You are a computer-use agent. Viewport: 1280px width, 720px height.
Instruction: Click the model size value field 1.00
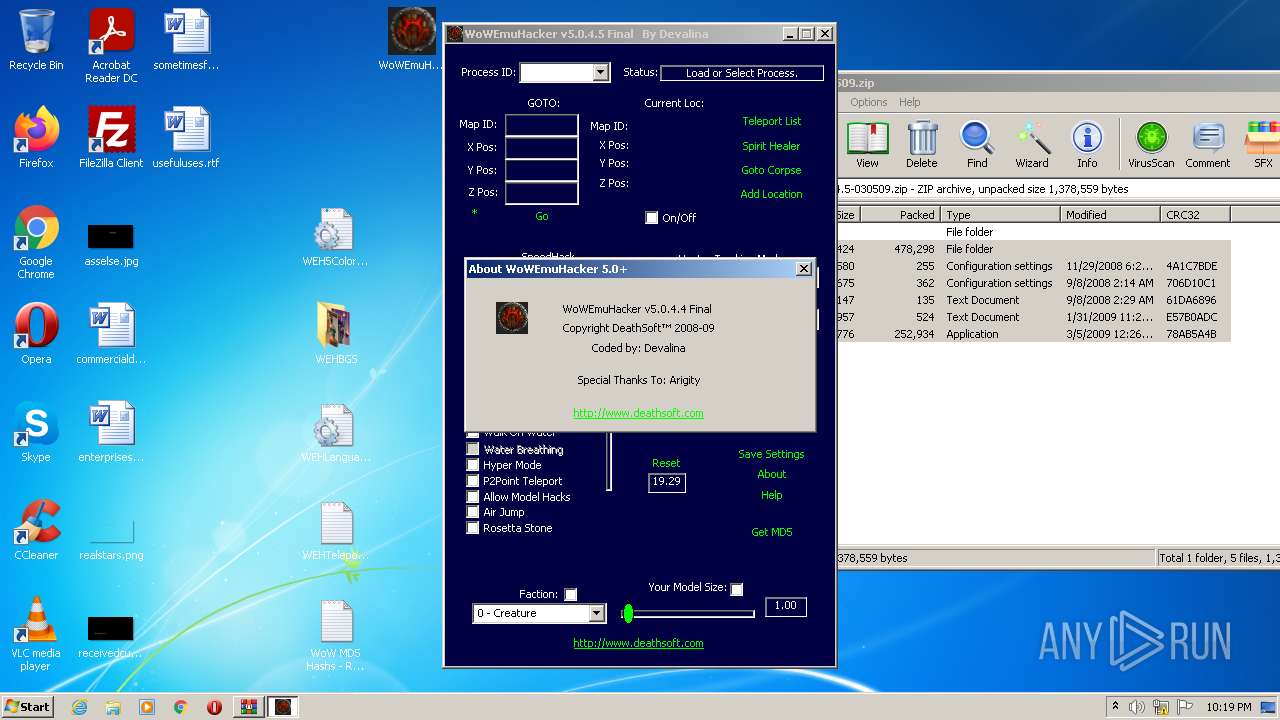click(x=785, y=606)
